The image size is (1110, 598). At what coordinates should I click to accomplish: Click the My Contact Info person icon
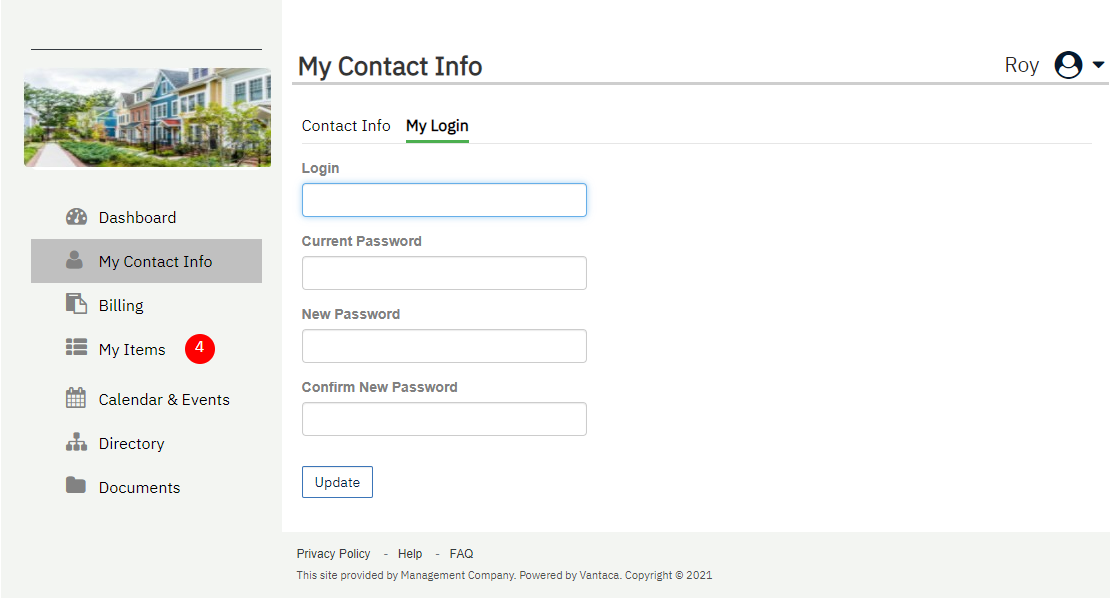tap(75, 260)
